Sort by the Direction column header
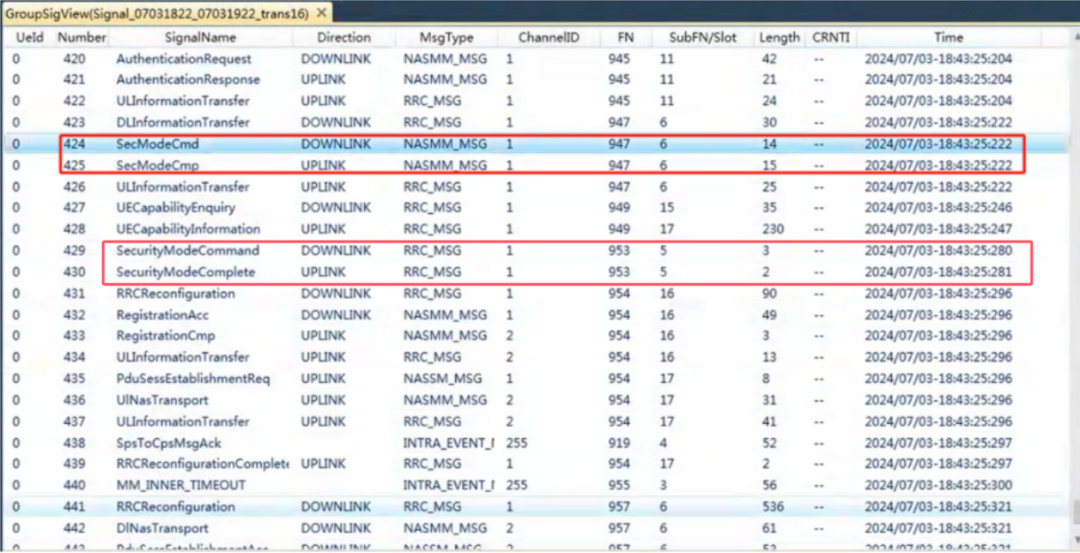 (344, 37)
